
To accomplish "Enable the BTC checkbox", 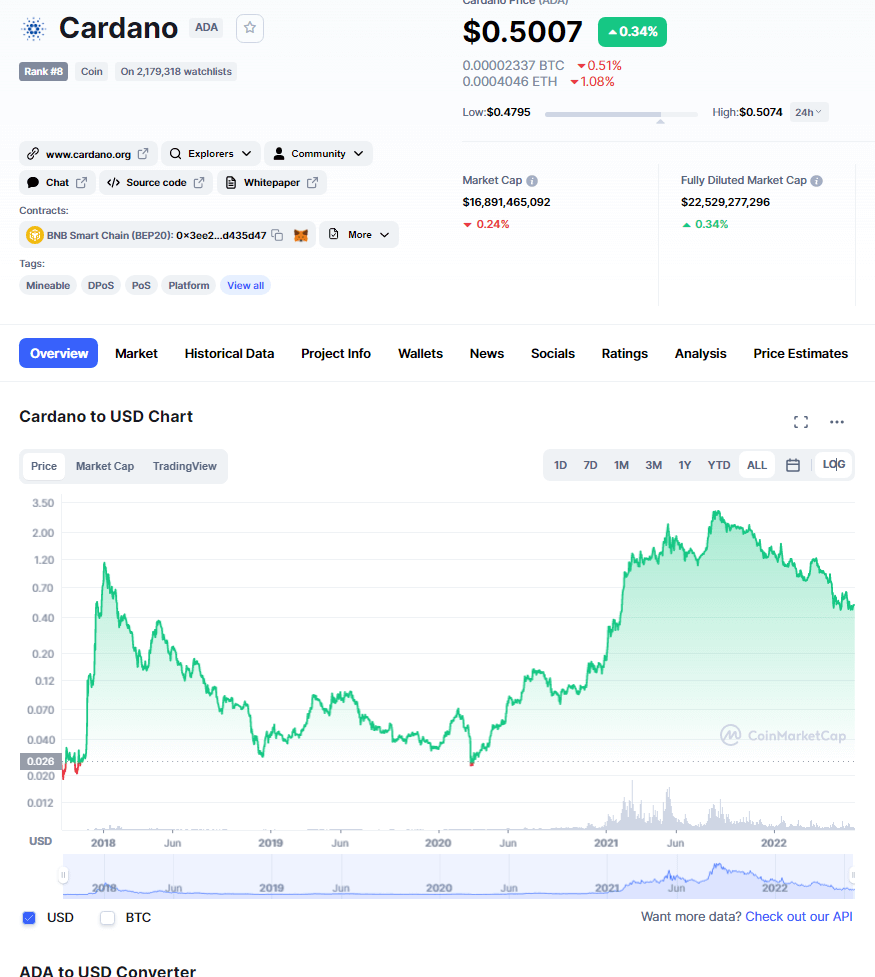I will (108, 917).
